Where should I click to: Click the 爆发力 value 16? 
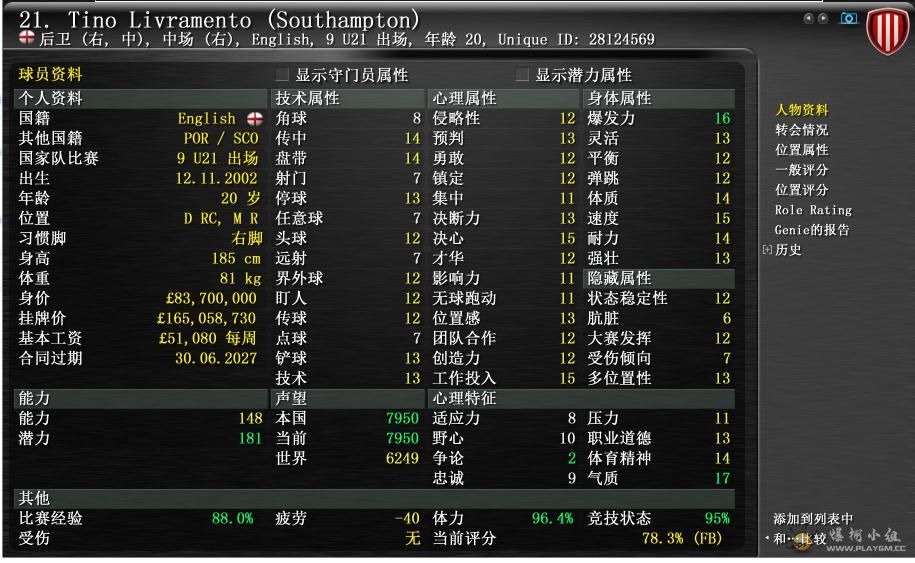722,118
